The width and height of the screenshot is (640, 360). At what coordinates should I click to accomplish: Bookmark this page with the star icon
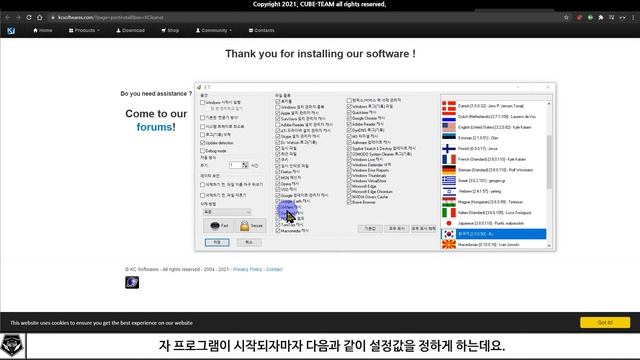click(566, 18)
